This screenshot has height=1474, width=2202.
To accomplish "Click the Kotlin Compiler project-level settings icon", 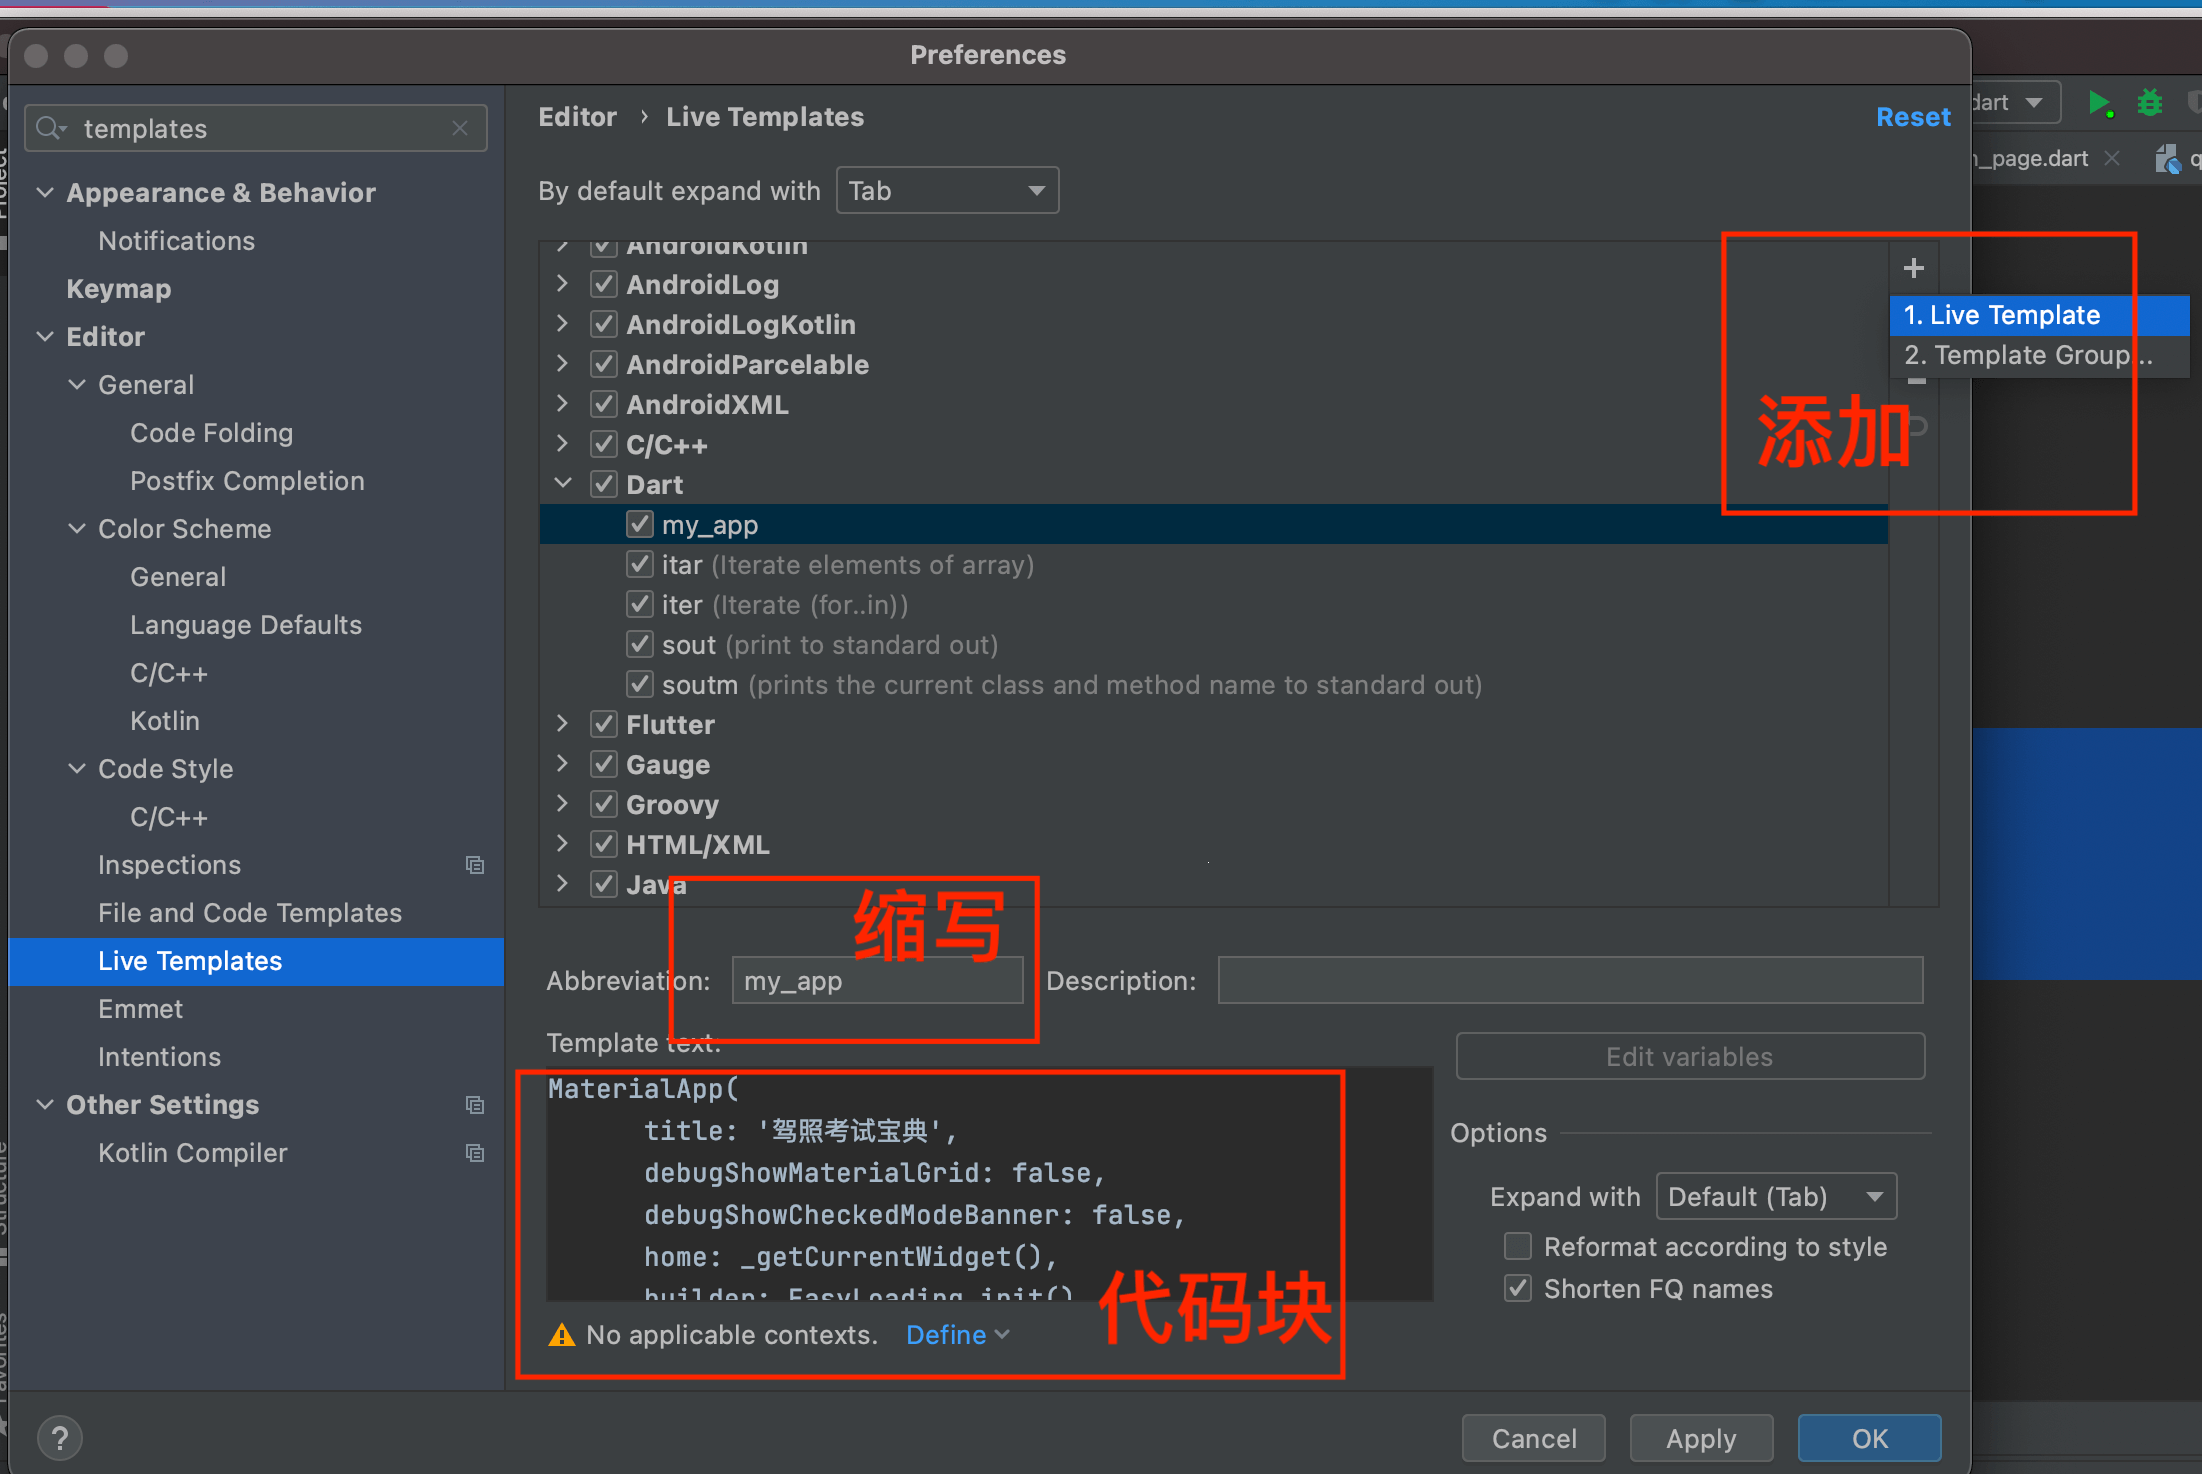I will click(475, 1153).
